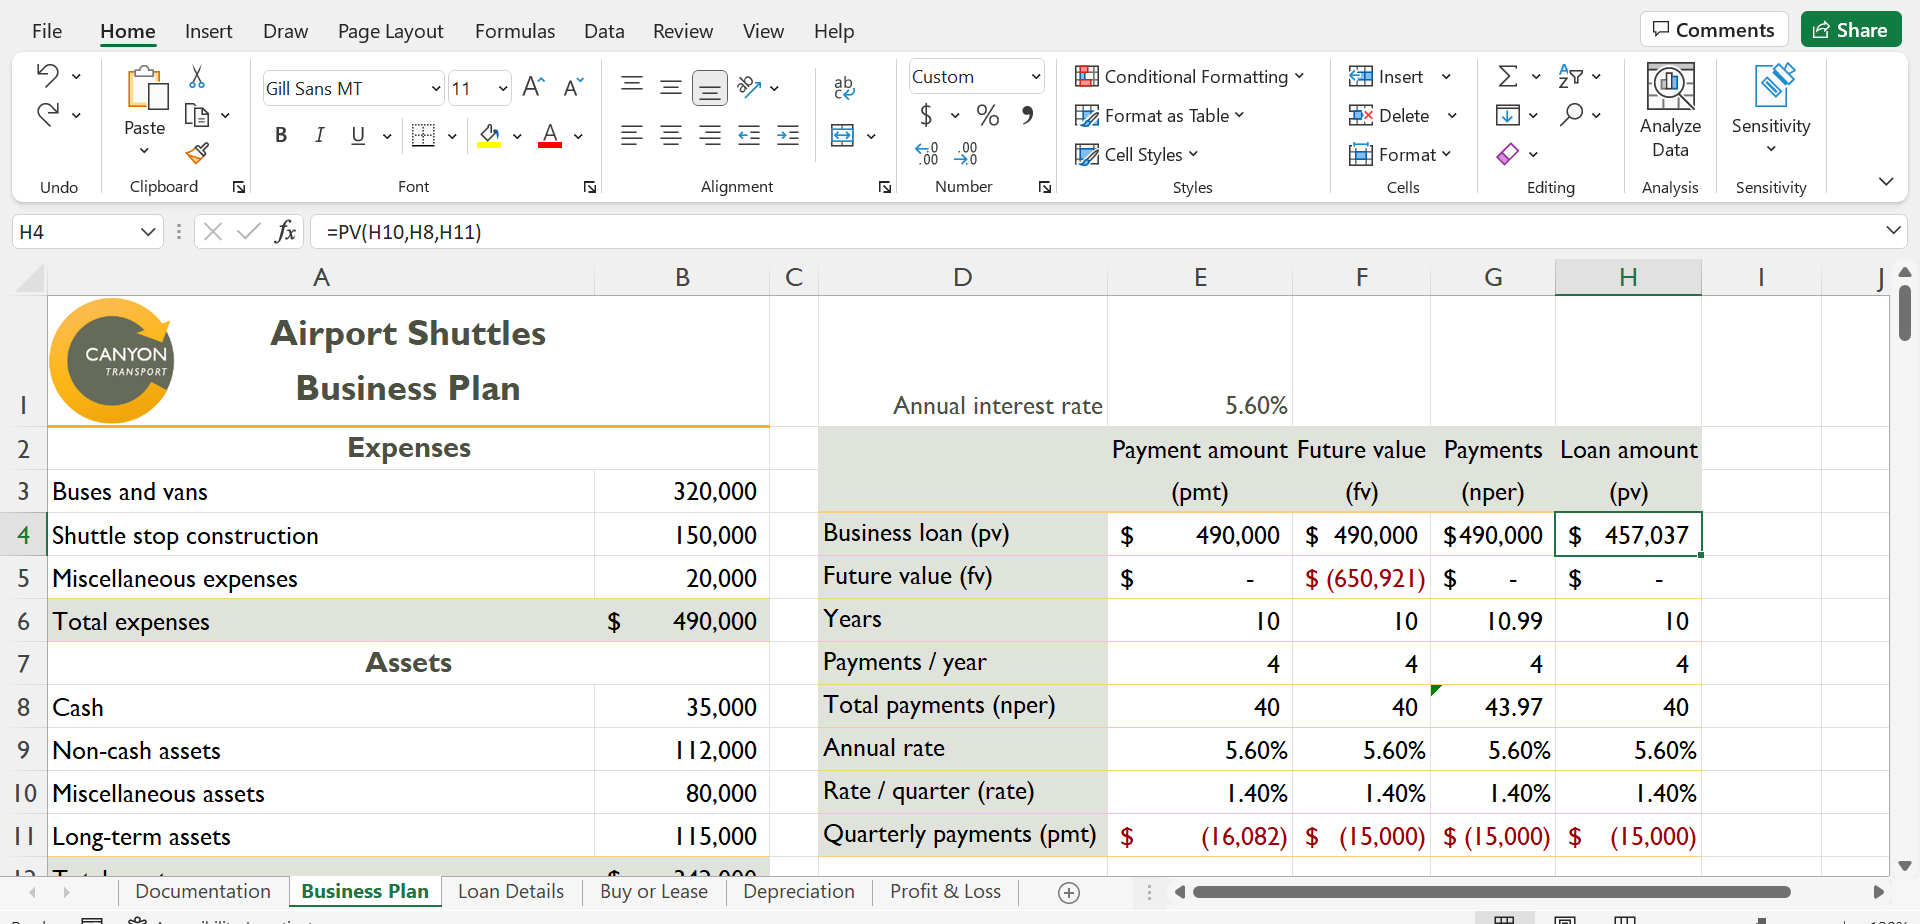The height and width of the screenshot is (924, 1920).
Task: Toggle Bold formatting
Action: click(x=281, y=136)
